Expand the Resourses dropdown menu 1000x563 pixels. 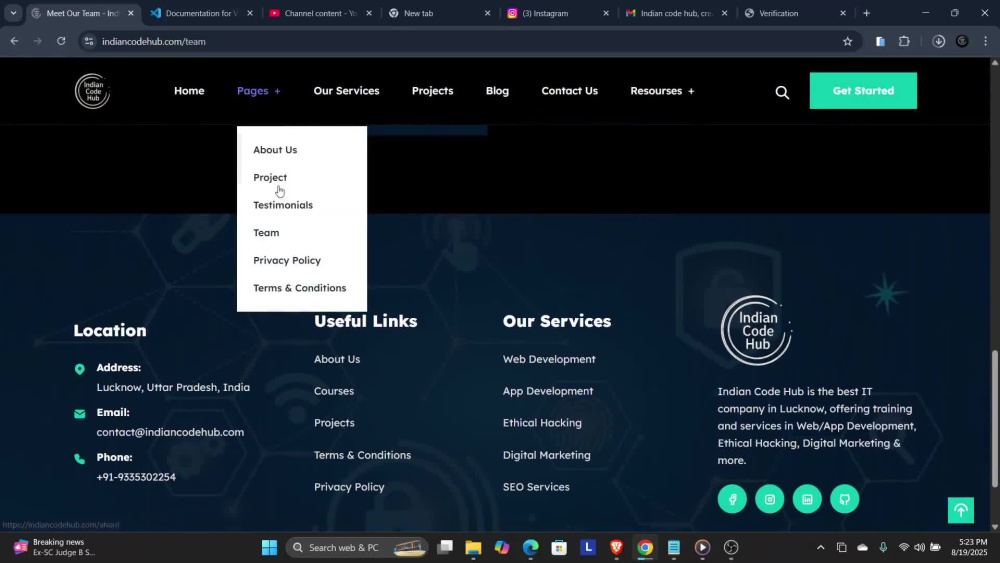click(662, 91)
